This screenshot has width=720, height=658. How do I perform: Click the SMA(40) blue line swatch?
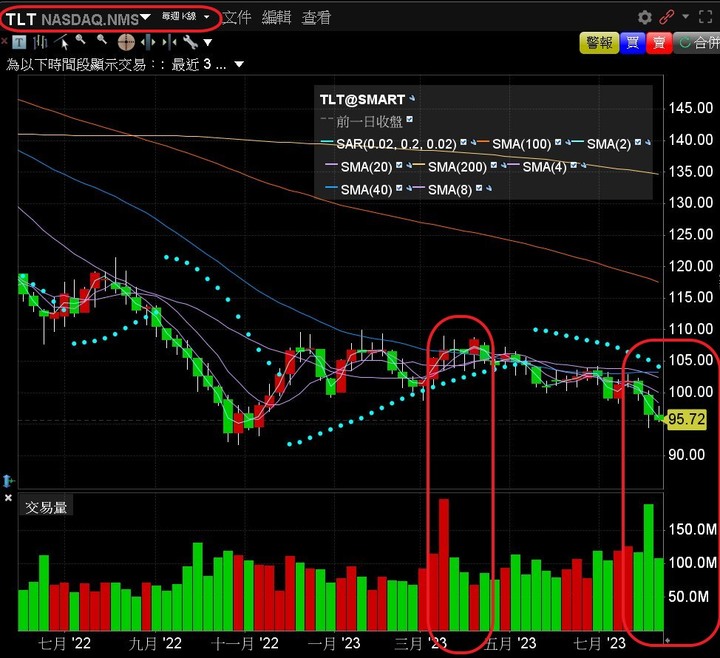click(x=331, y=187)
